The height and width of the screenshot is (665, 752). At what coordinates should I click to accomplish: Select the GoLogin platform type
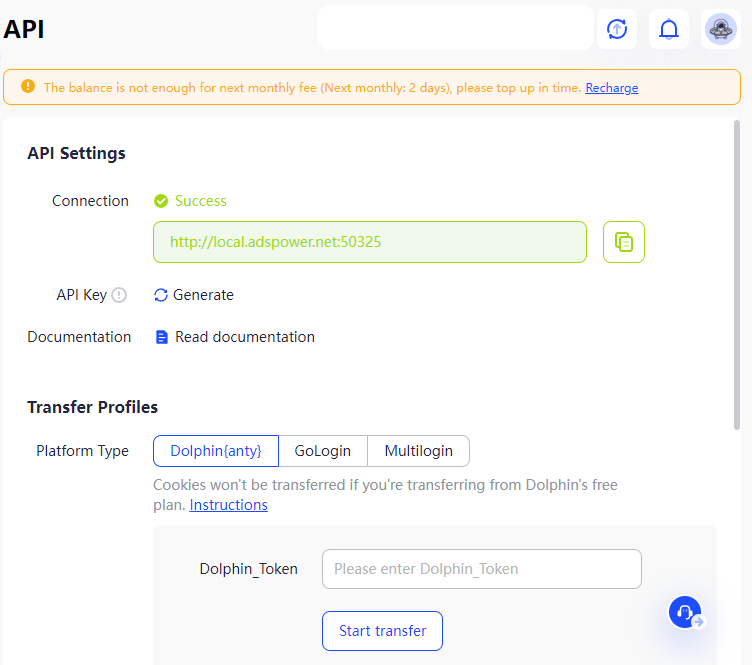pyautogui.click(x=323, y=451)
